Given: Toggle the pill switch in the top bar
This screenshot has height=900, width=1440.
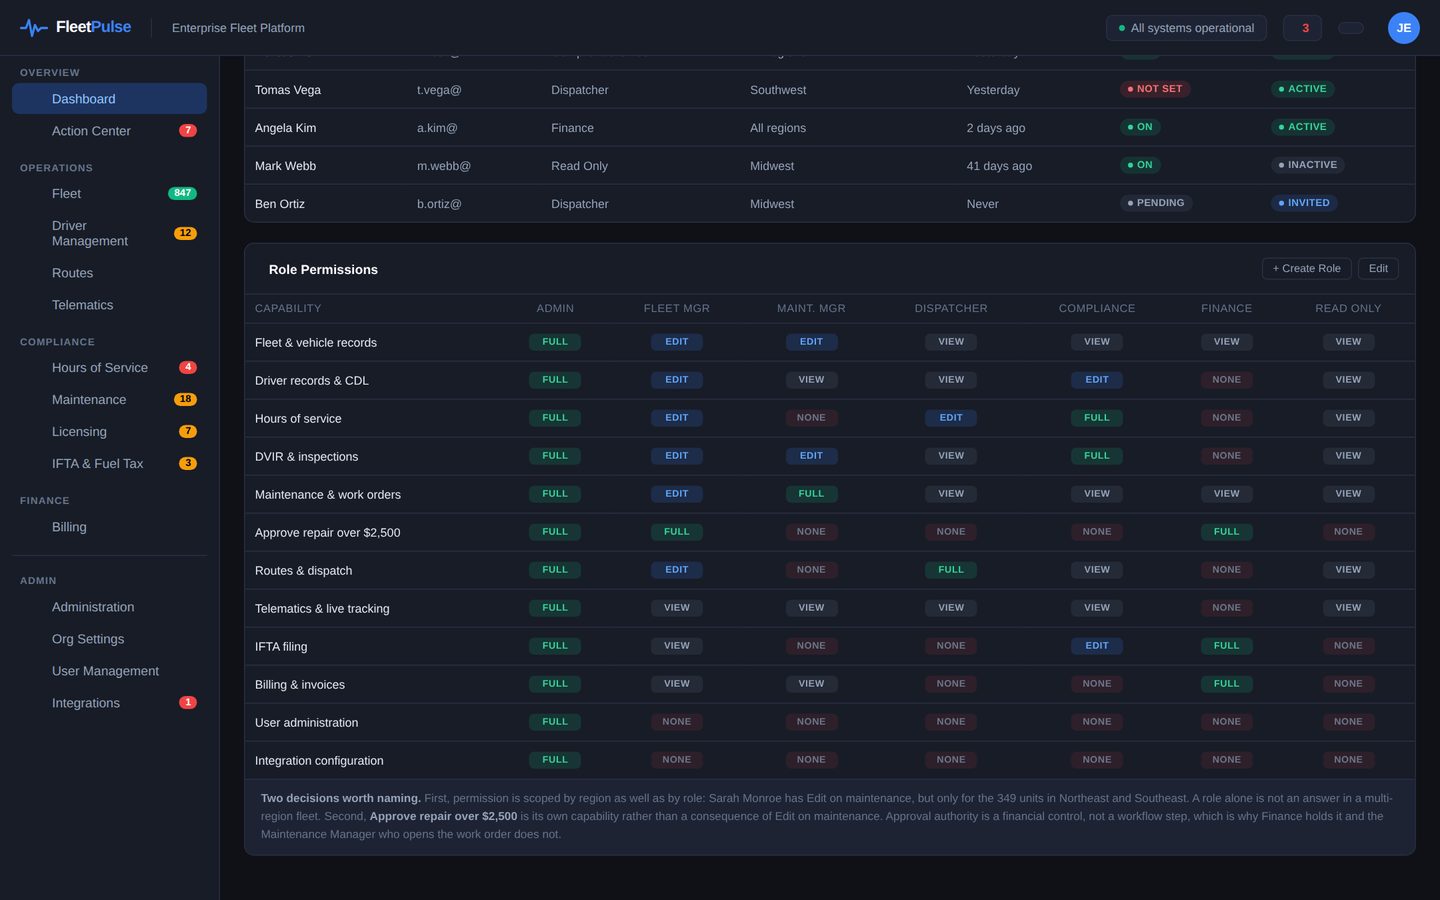Looking at the screenshot, I should click(1351, 28).
